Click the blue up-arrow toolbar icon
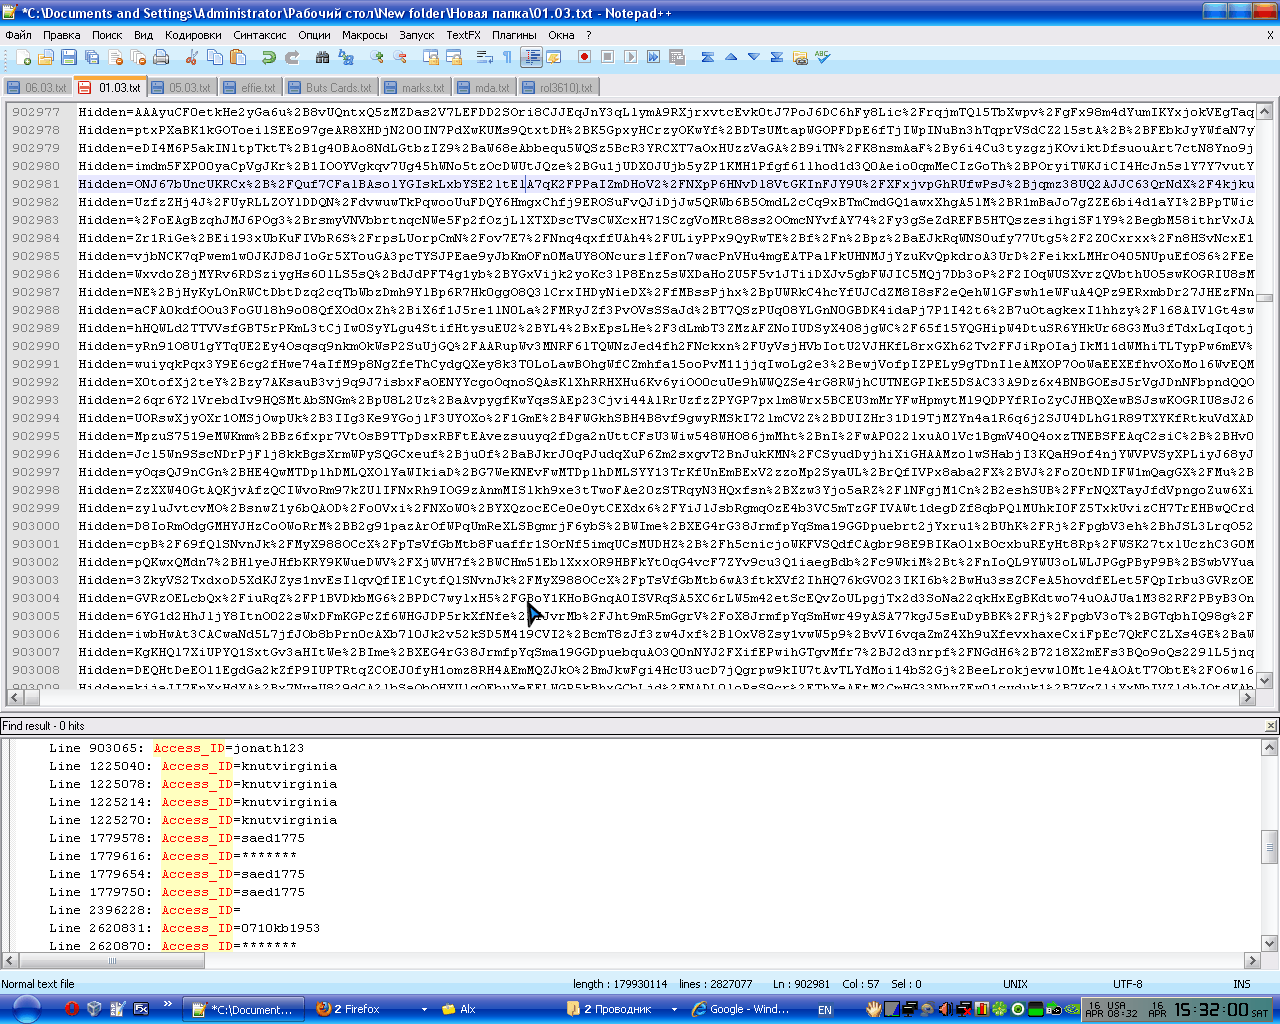Screen dimensions: 1280x1024 pos(730,57)
